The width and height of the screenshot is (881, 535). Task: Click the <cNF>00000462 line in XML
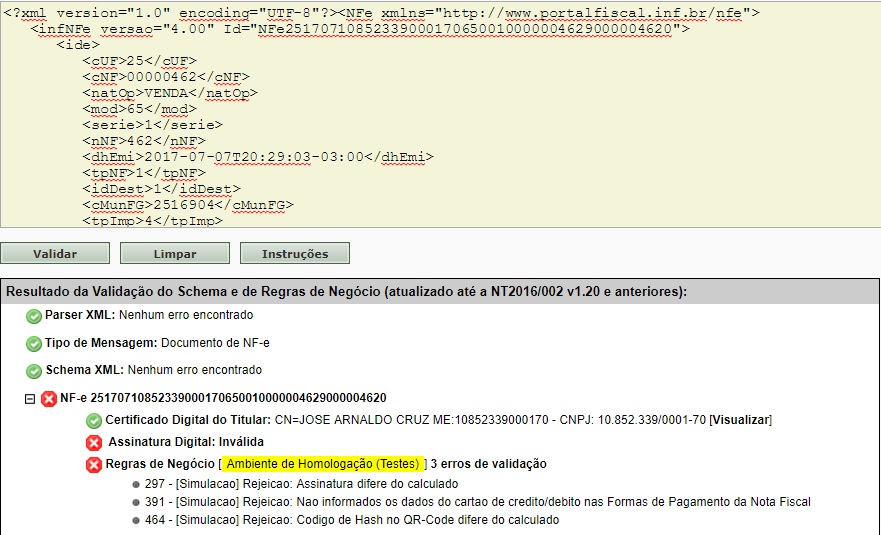point(166,76)
